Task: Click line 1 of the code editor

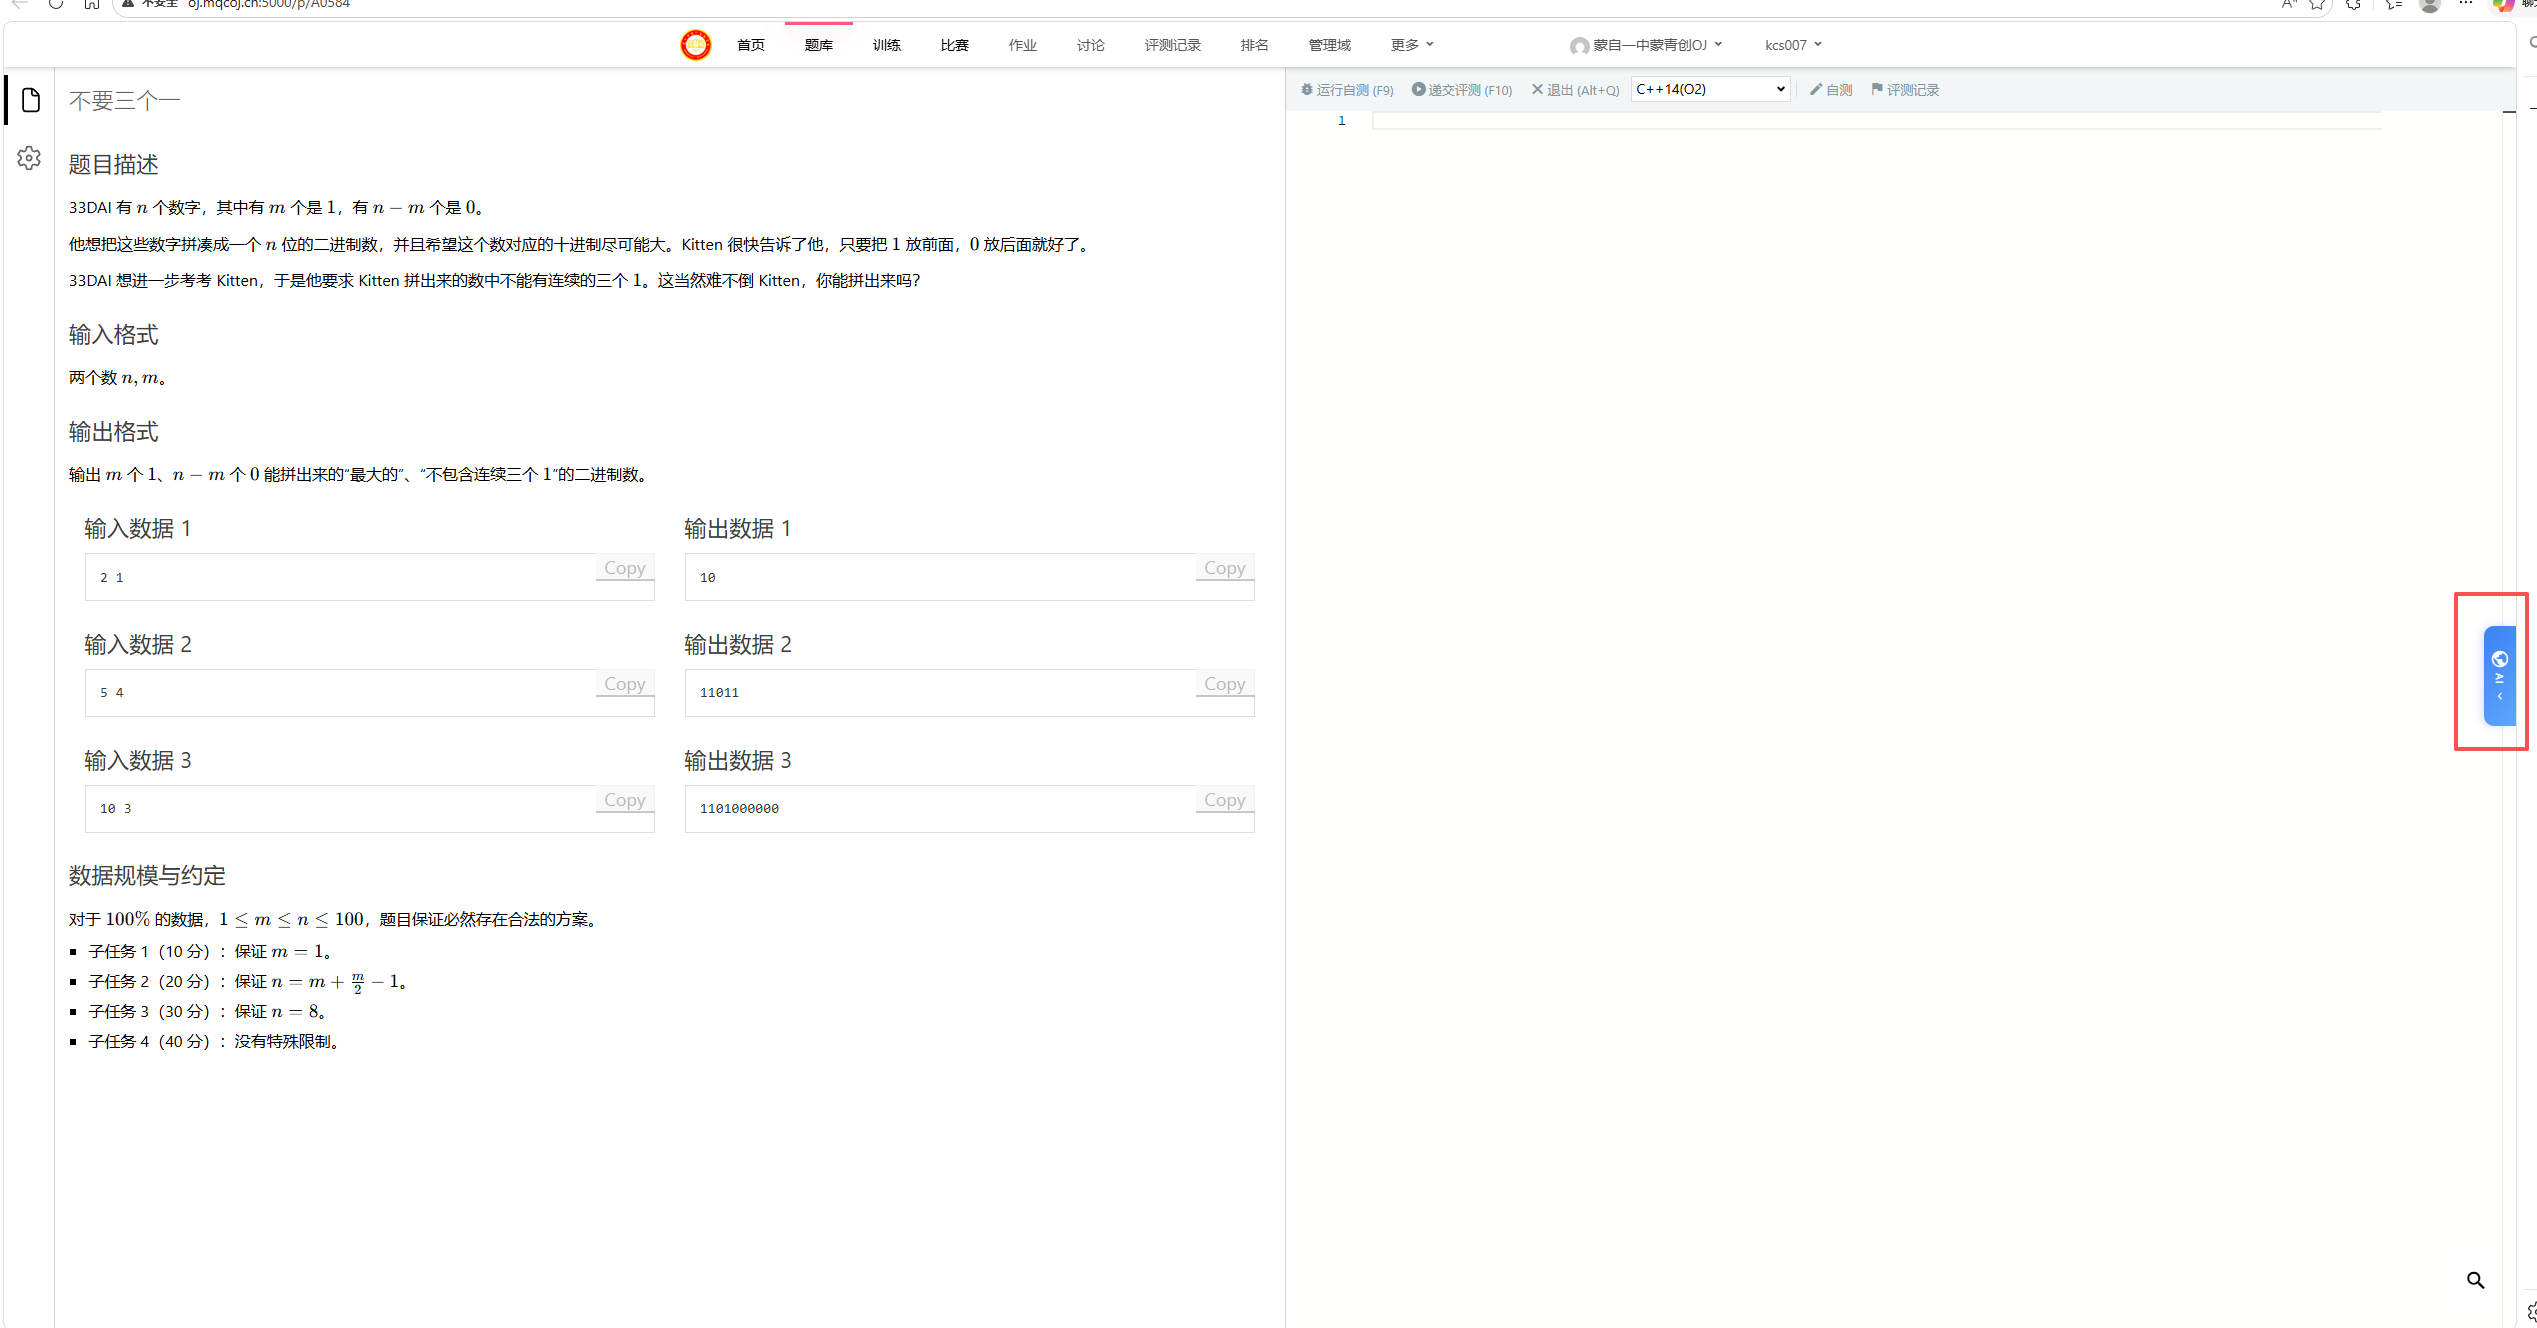Action: click(1870, 121)
